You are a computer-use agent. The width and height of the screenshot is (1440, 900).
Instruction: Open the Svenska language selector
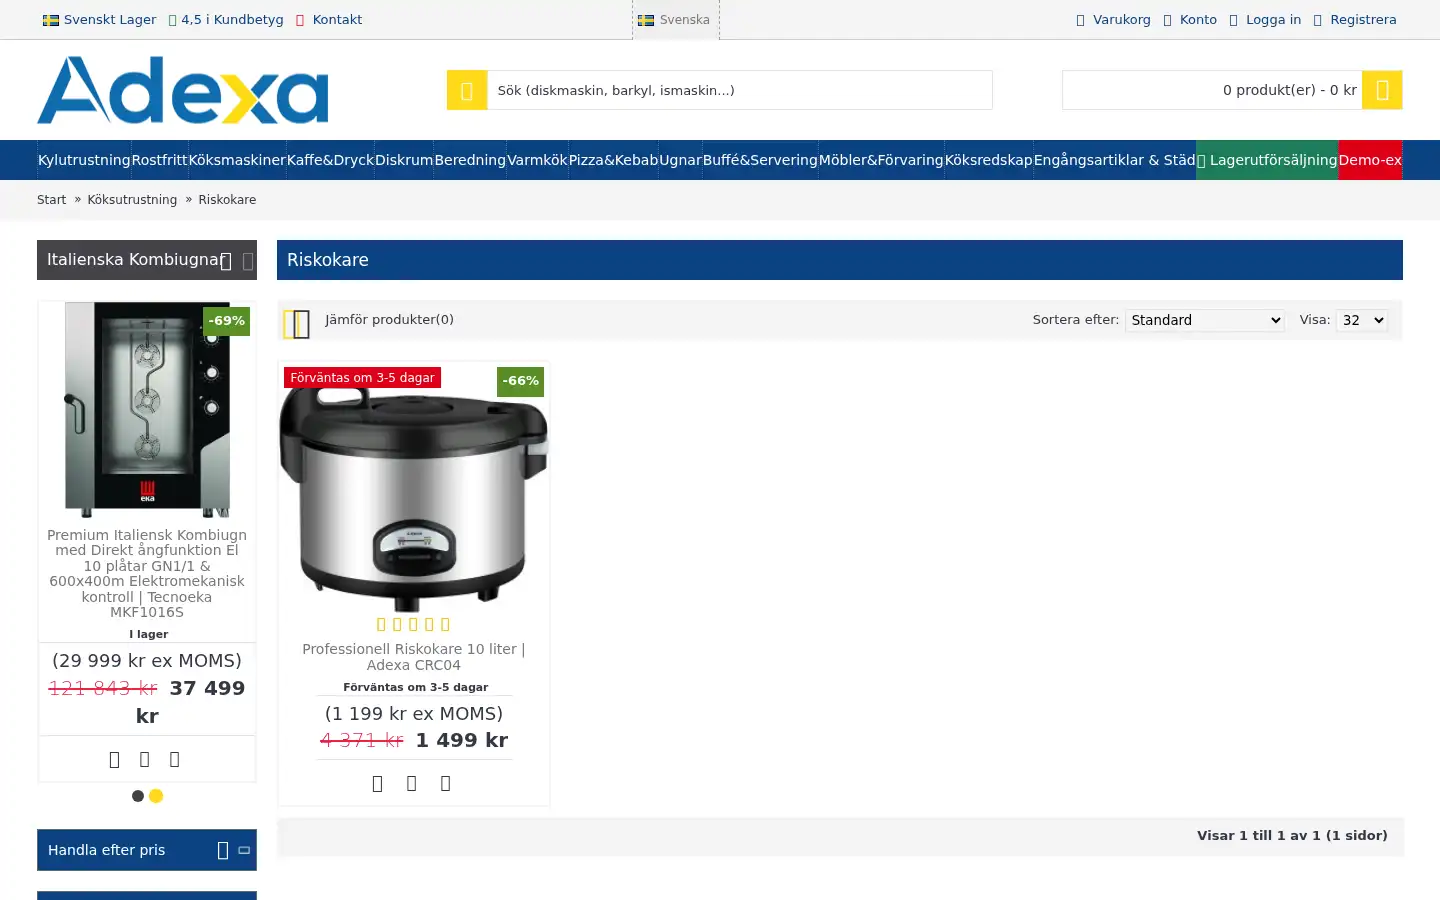click(675, 20)
